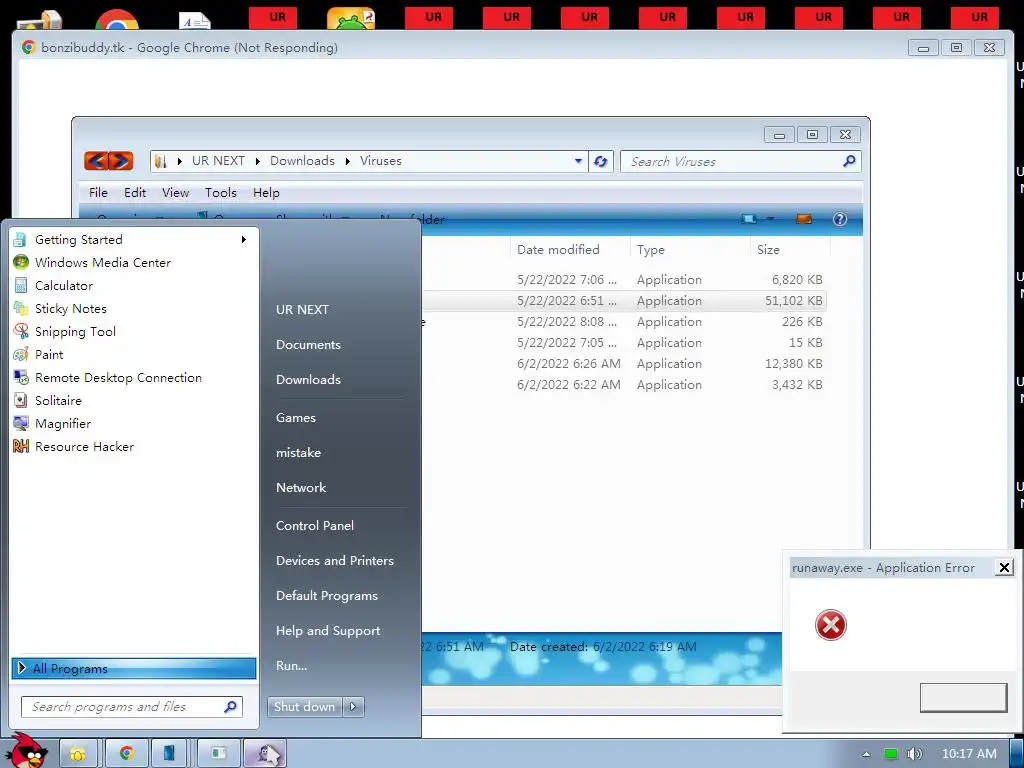
Task: Open Devices and Printers
Action: 335,560
